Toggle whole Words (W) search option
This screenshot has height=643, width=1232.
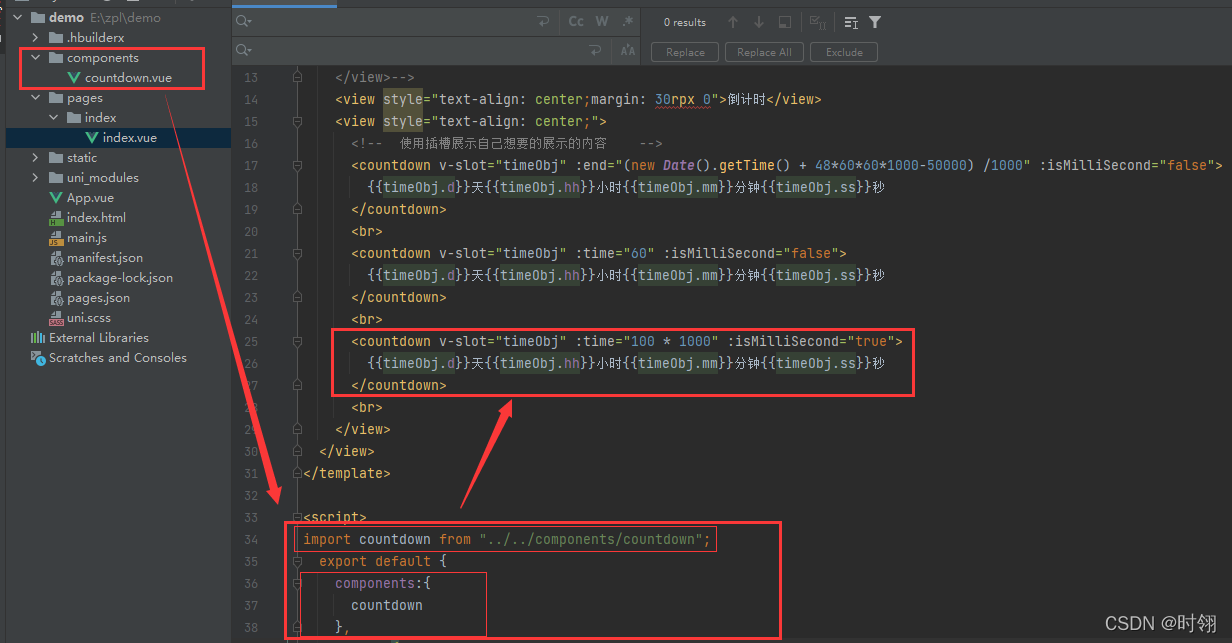point(602,20)
